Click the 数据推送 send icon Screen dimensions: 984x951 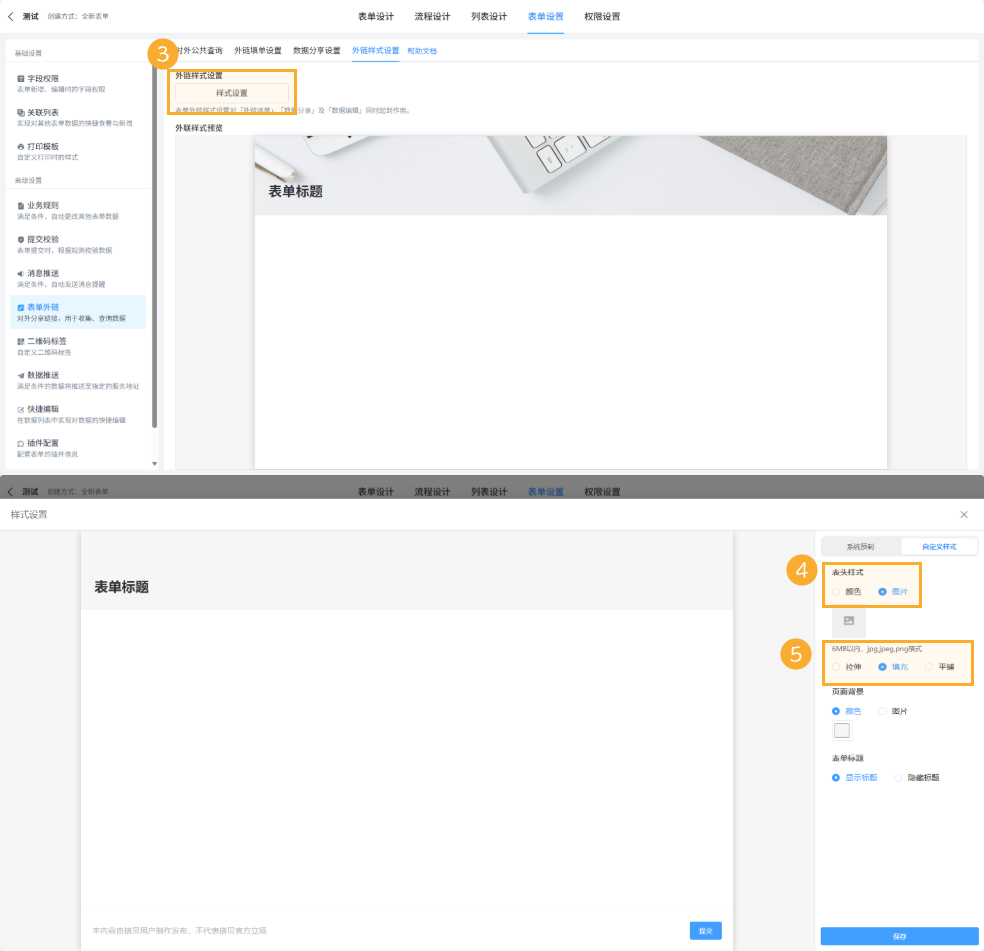21,375
